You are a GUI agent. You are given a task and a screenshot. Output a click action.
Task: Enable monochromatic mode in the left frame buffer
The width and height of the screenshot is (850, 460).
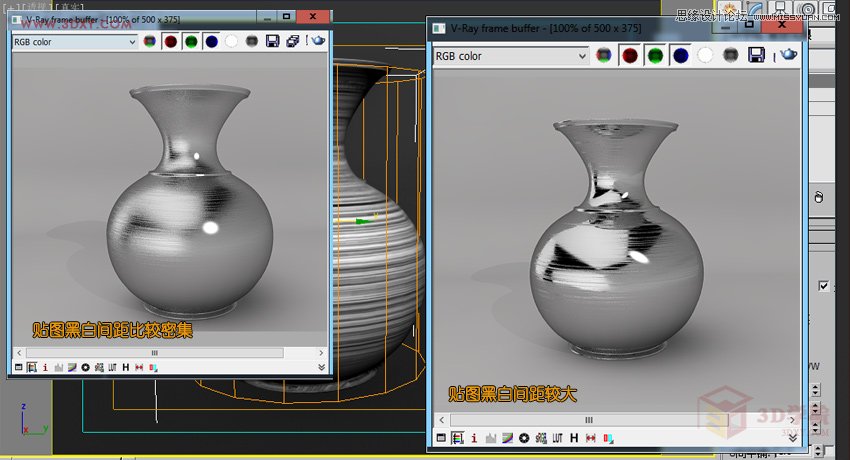(x=252, y=41)
